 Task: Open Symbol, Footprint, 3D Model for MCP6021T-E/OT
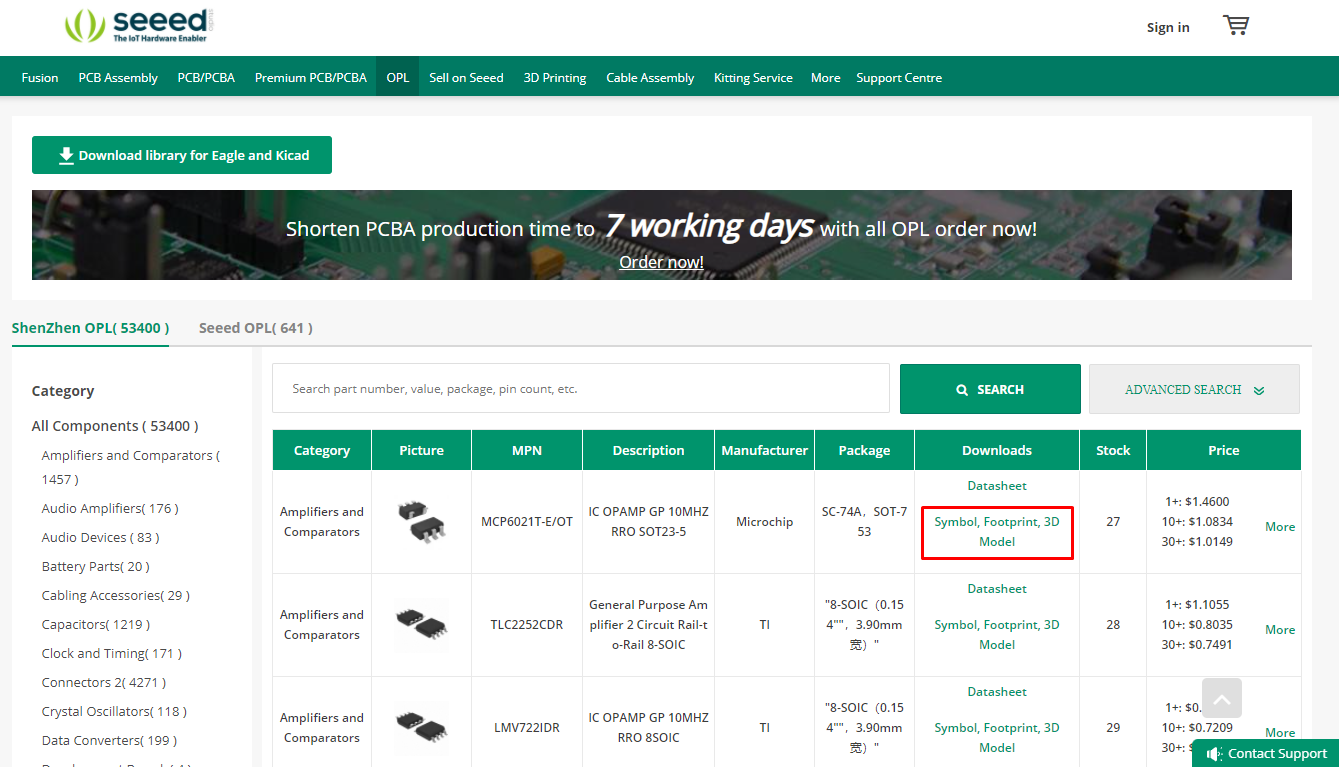997,532
